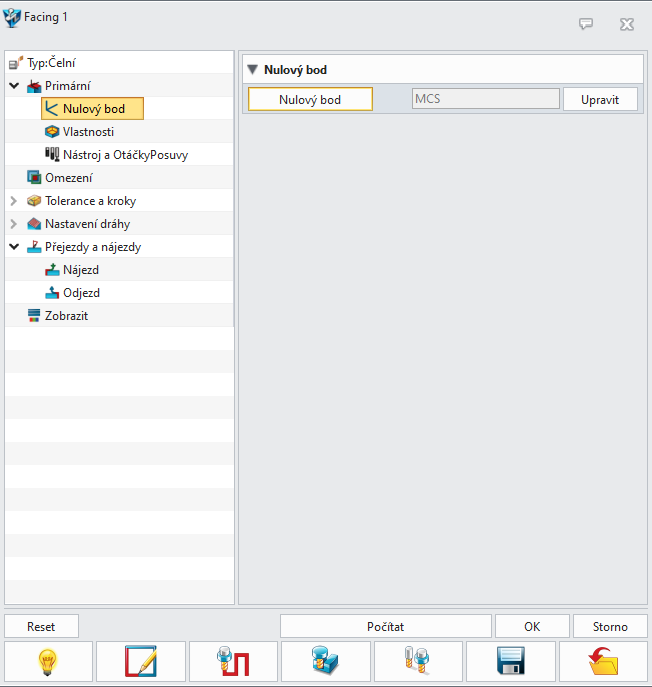Click the red toolpath tool icon
The height and width of the screenshot is (687, 652).
pyautogui.click(x=233, y=662)
